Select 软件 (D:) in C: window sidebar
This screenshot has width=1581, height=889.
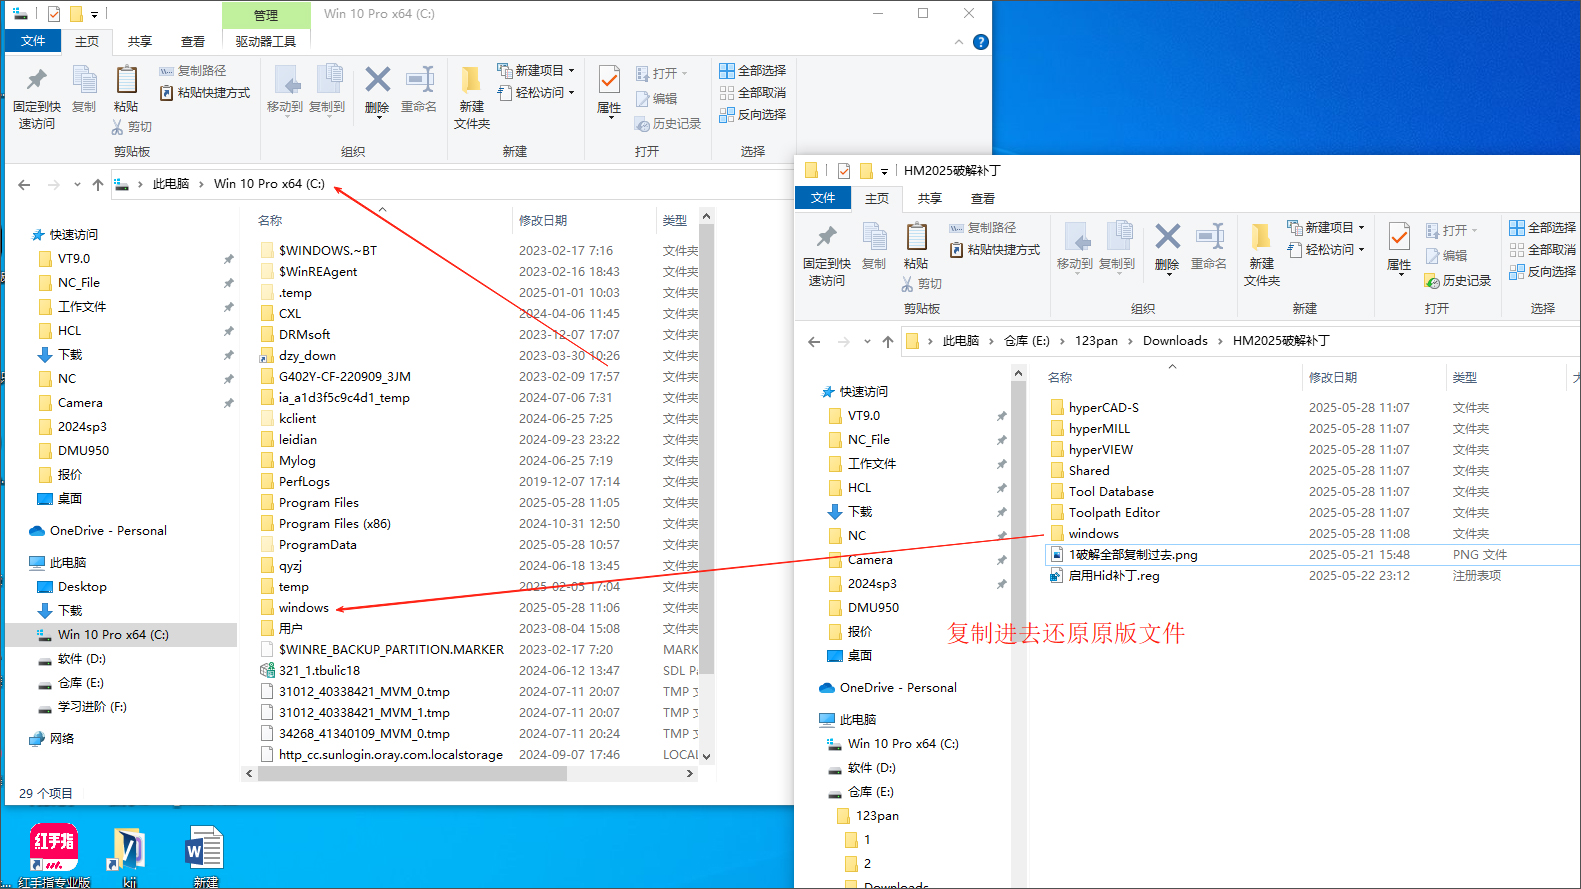[82, 659]
